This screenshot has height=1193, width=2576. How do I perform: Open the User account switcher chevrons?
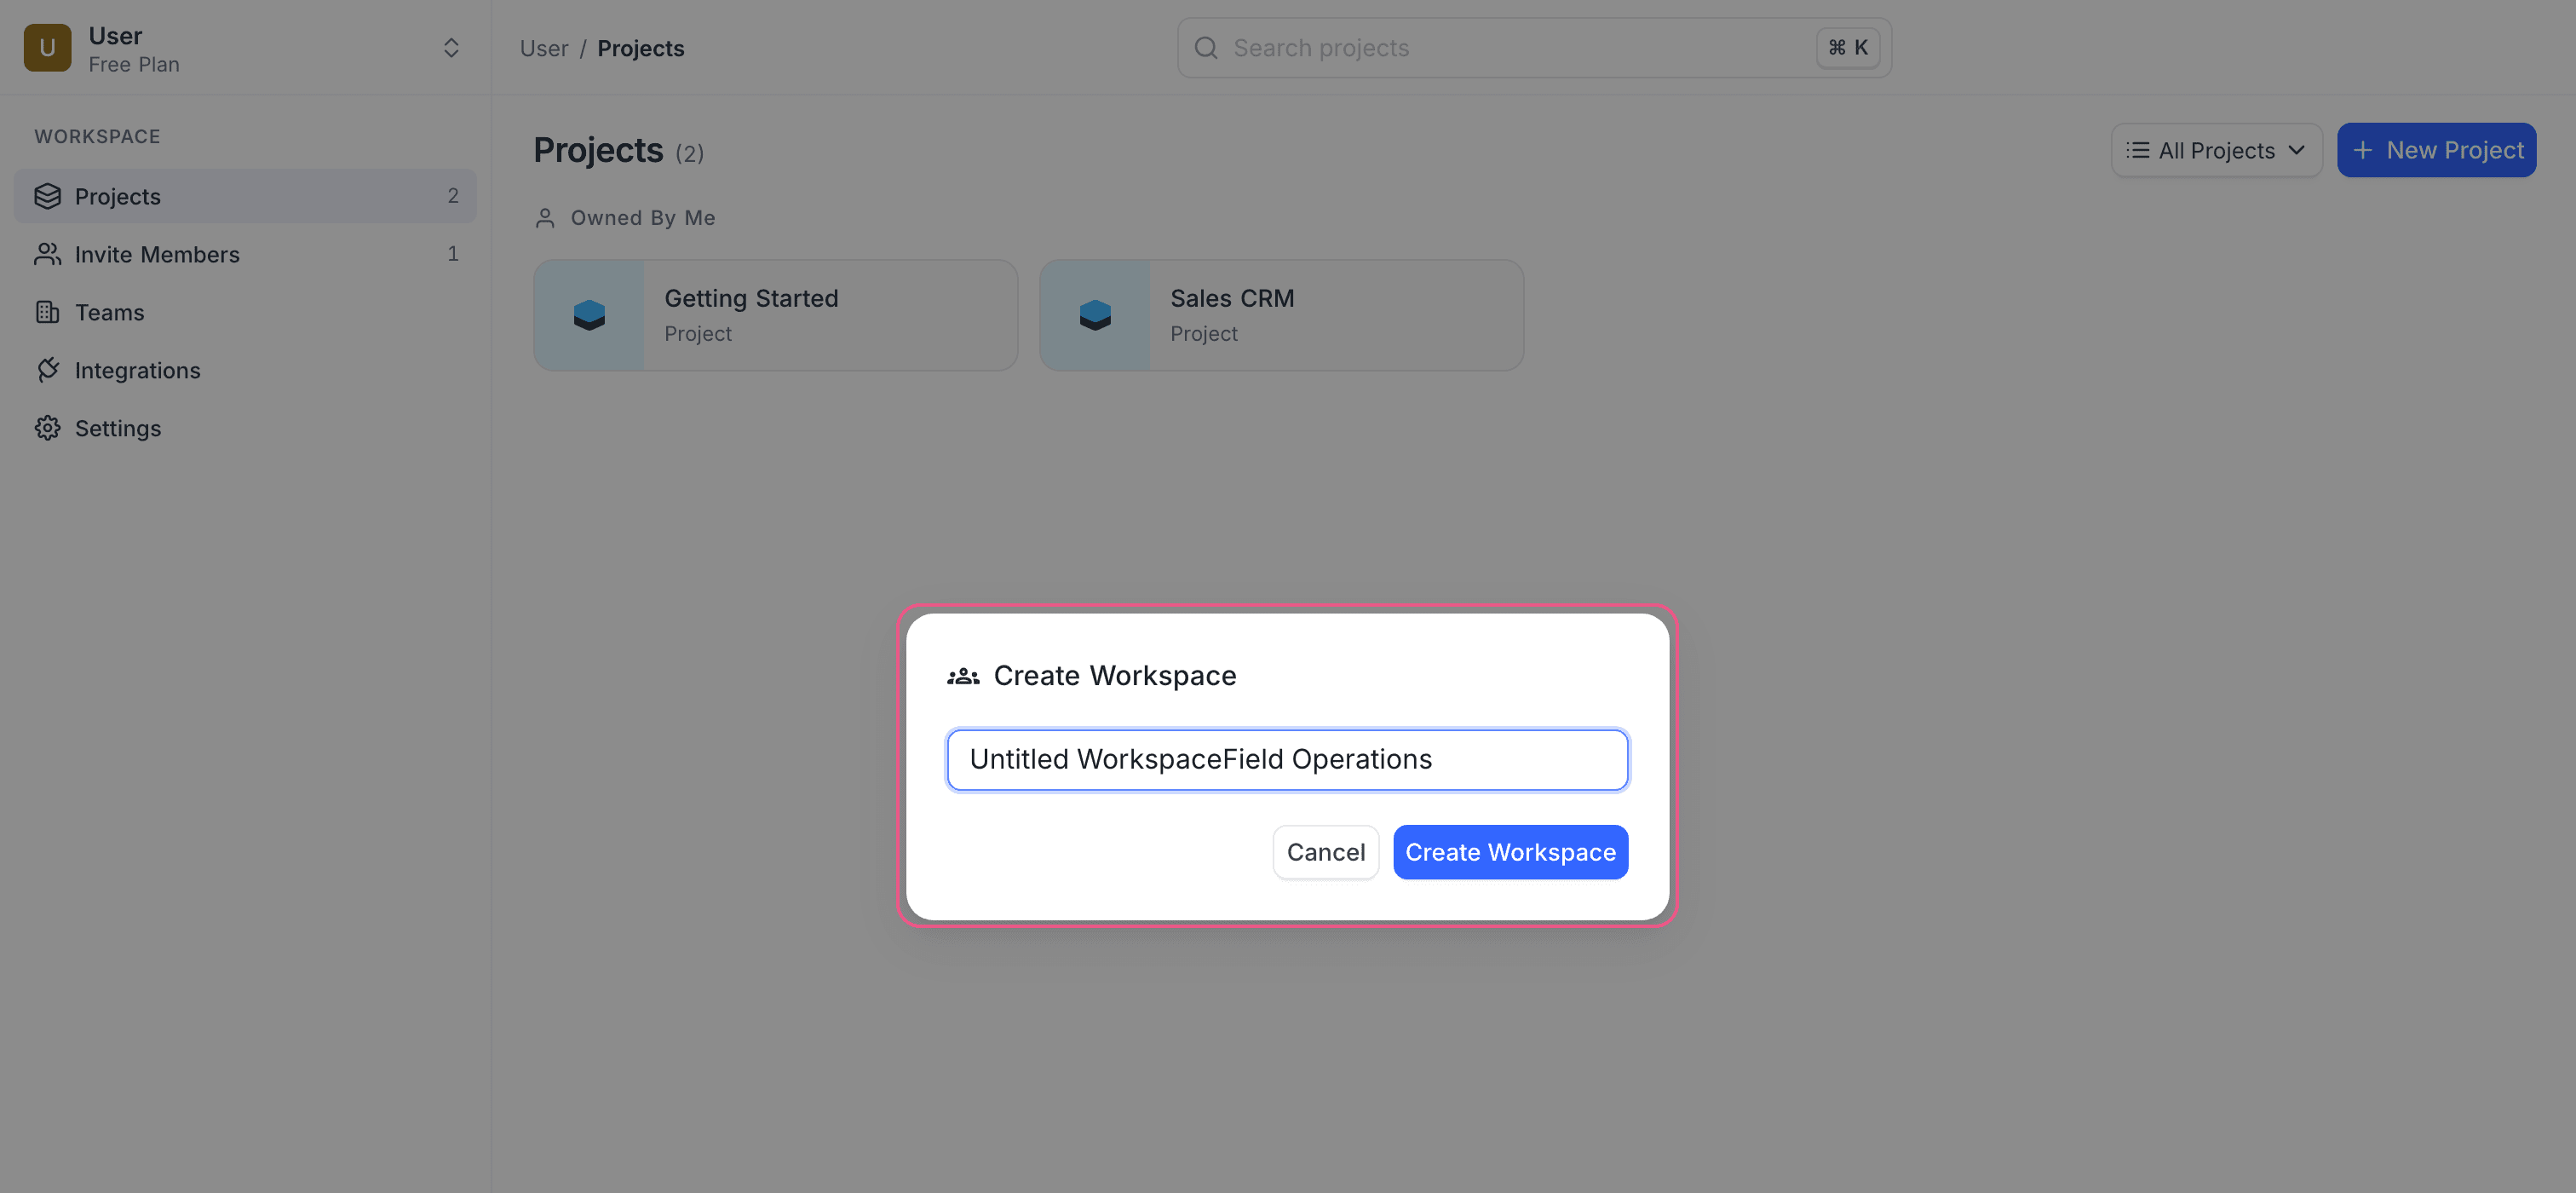pyautogui.click(x=451, y=48)
